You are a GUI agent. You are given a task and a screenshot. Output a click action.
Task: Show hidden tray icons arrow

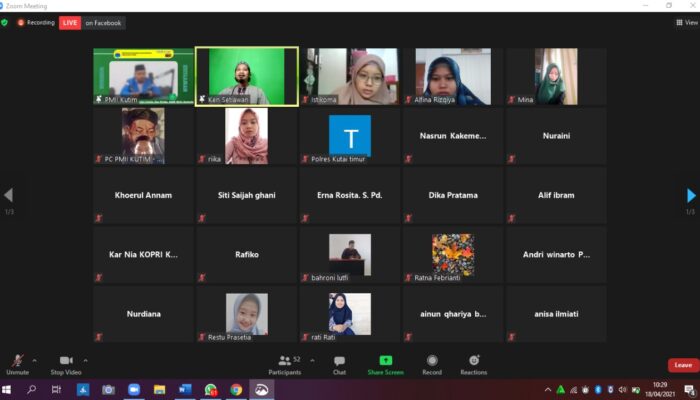tap(548, 390)
